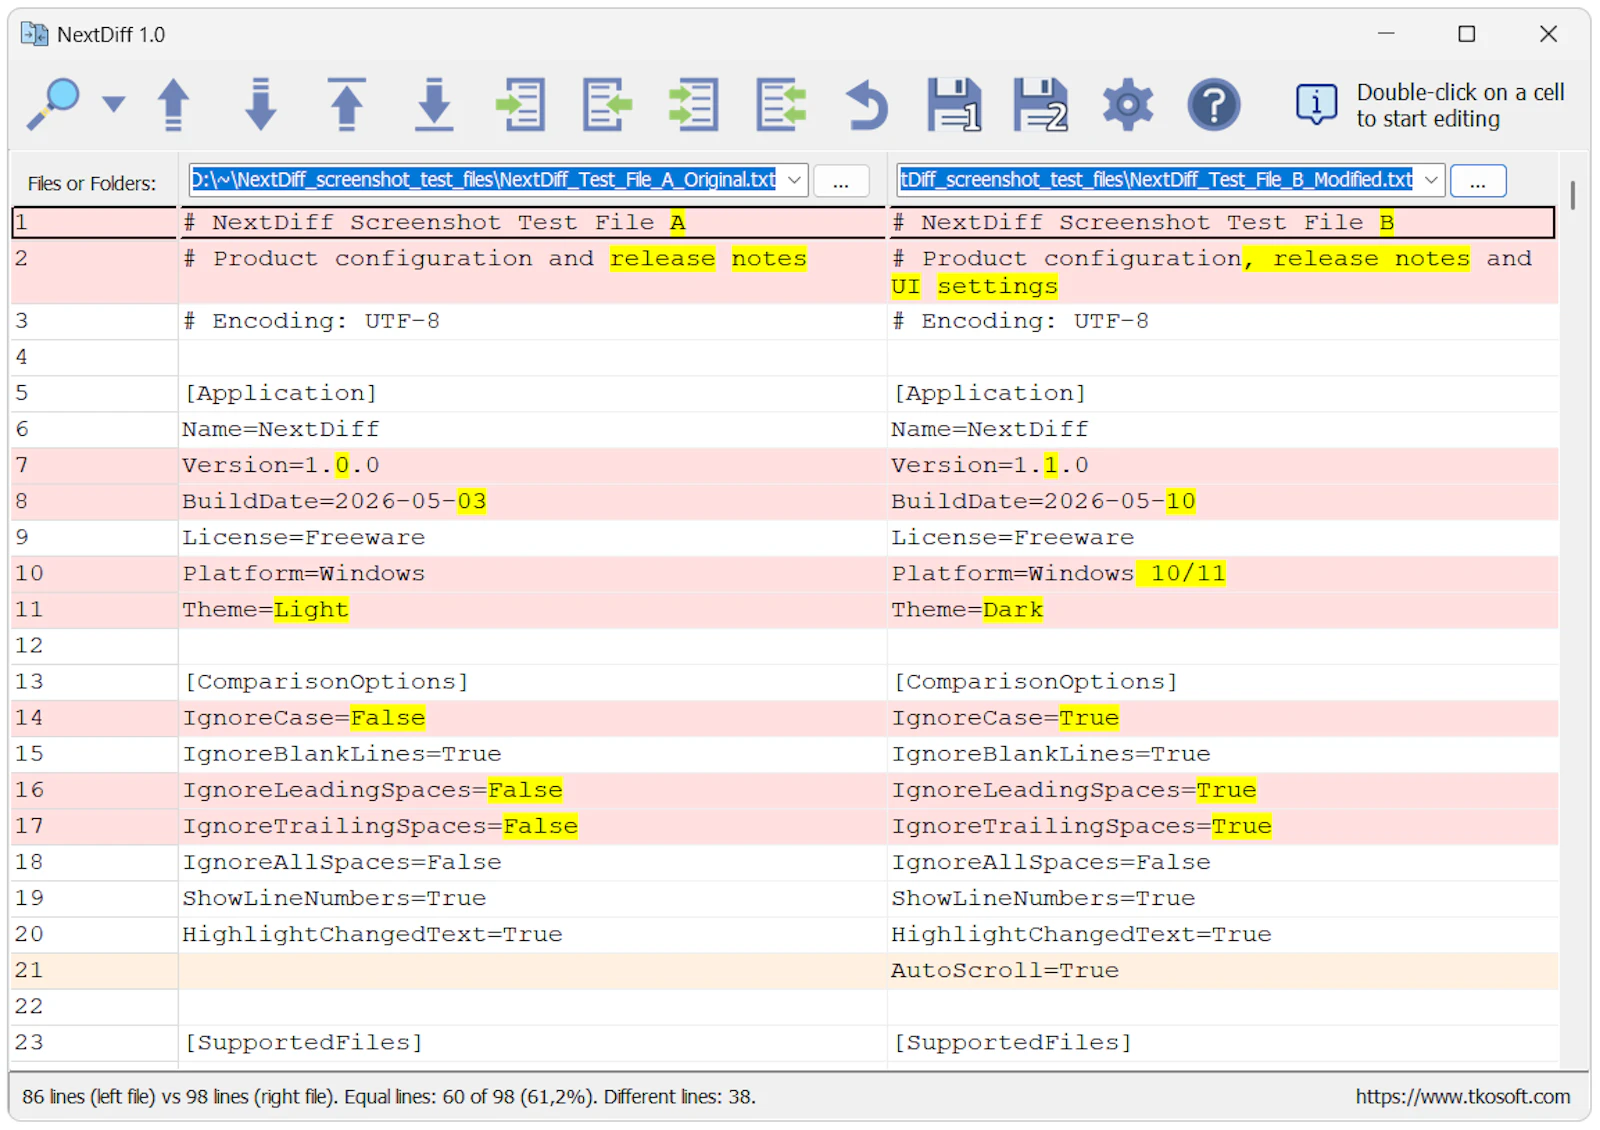The image size is (1600, 1130).
Task: Select right cell 'ShowLineNumbers=True'
Action: tap(1223, 898)
